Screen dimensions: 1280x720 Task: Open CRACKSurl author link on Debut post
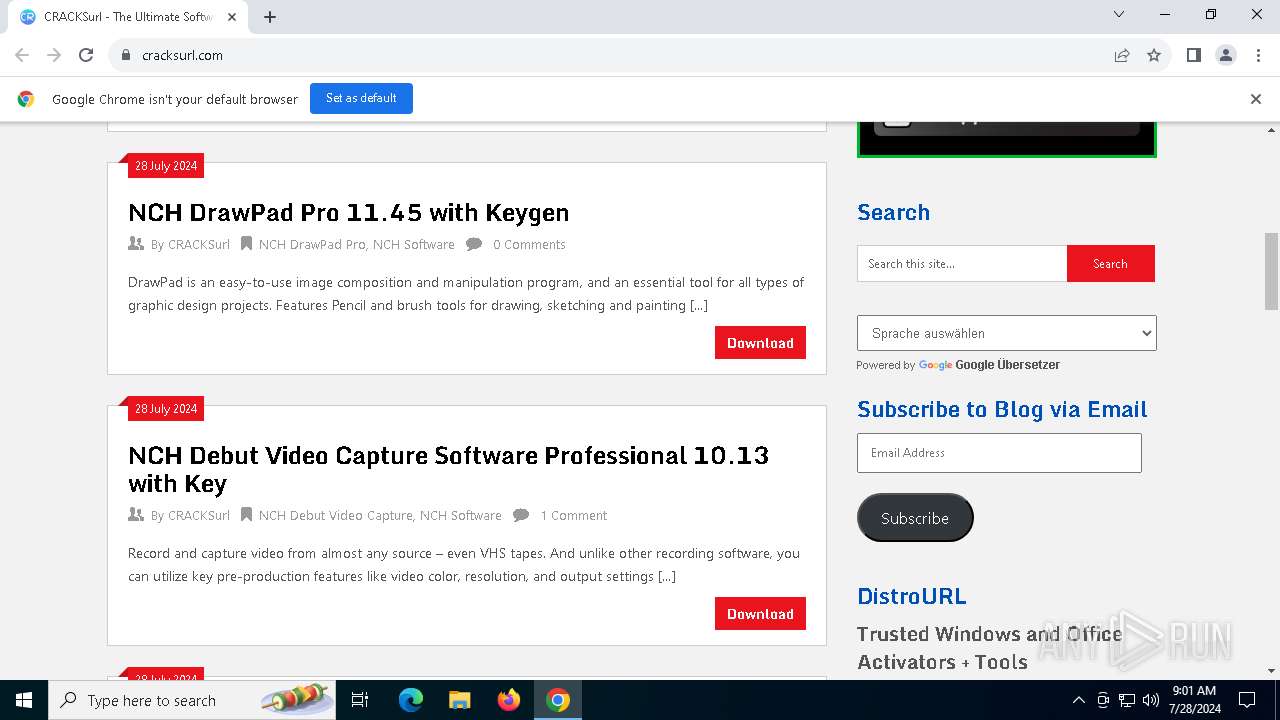click(x=198, y=515)
